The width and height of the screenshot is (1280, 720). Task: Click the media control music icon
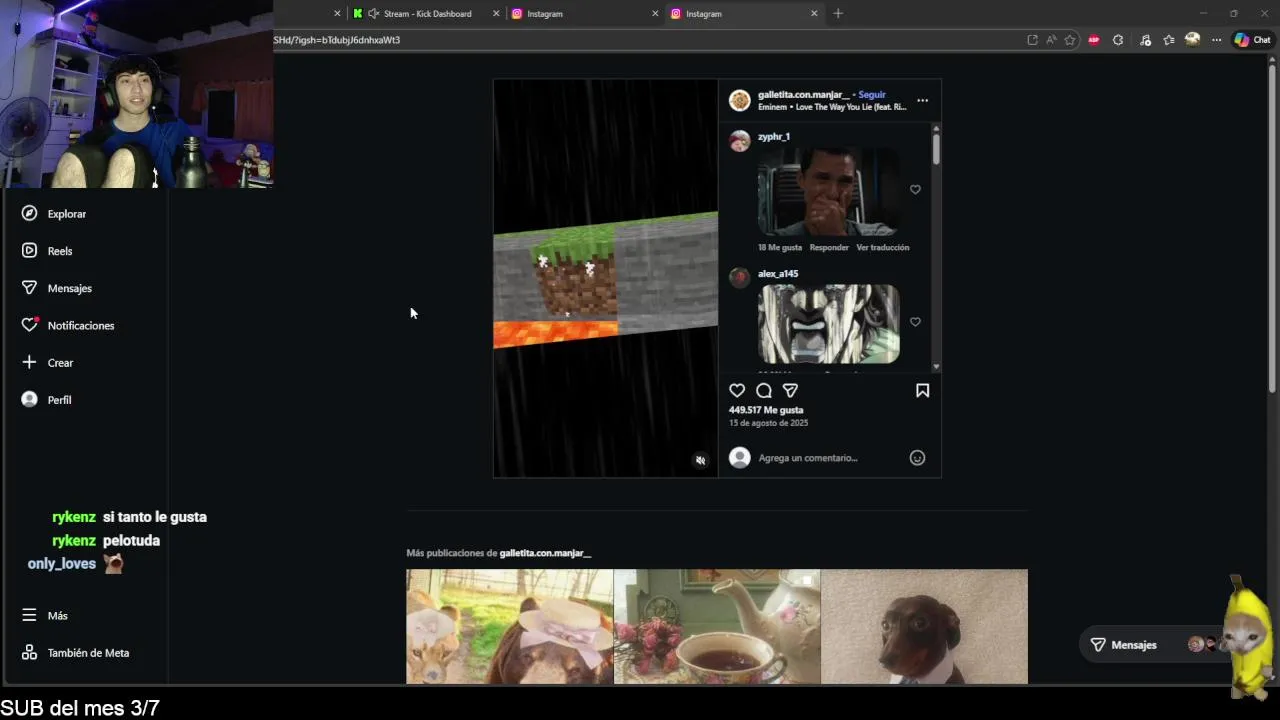[x=1145, y=40]
